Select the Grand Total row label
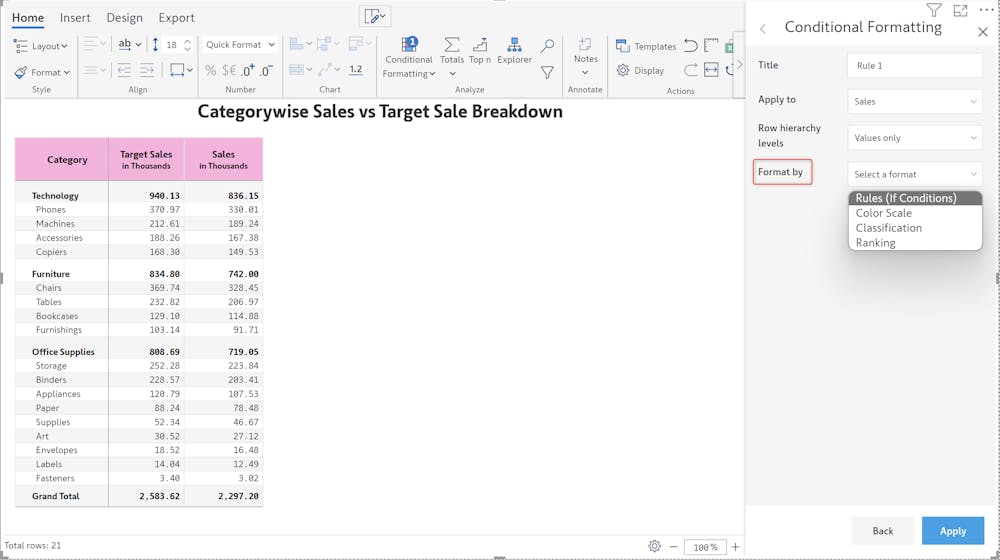 pyautogui.click(x=55, y=496)
